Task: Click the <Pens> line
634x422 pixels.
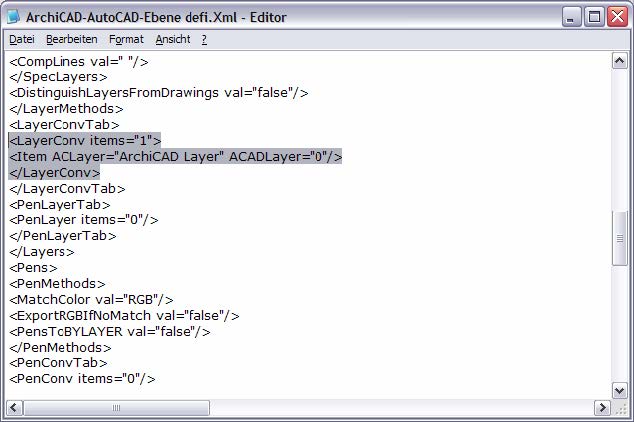Action: tap(33, 268)
